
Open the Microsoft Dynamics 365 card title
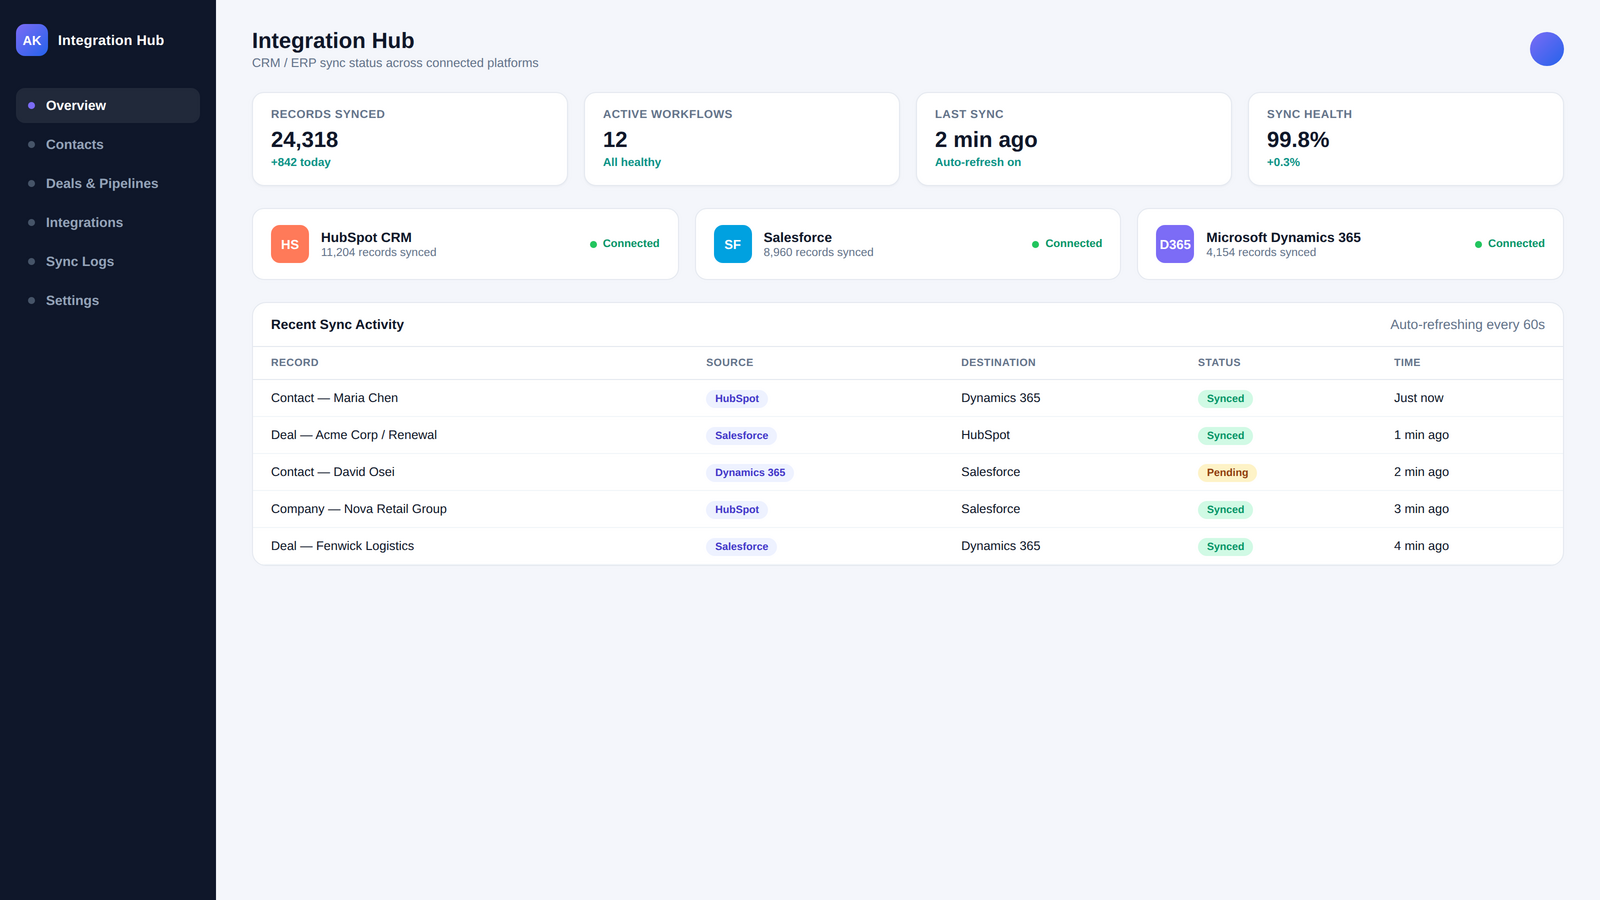tap(1283, 237)
